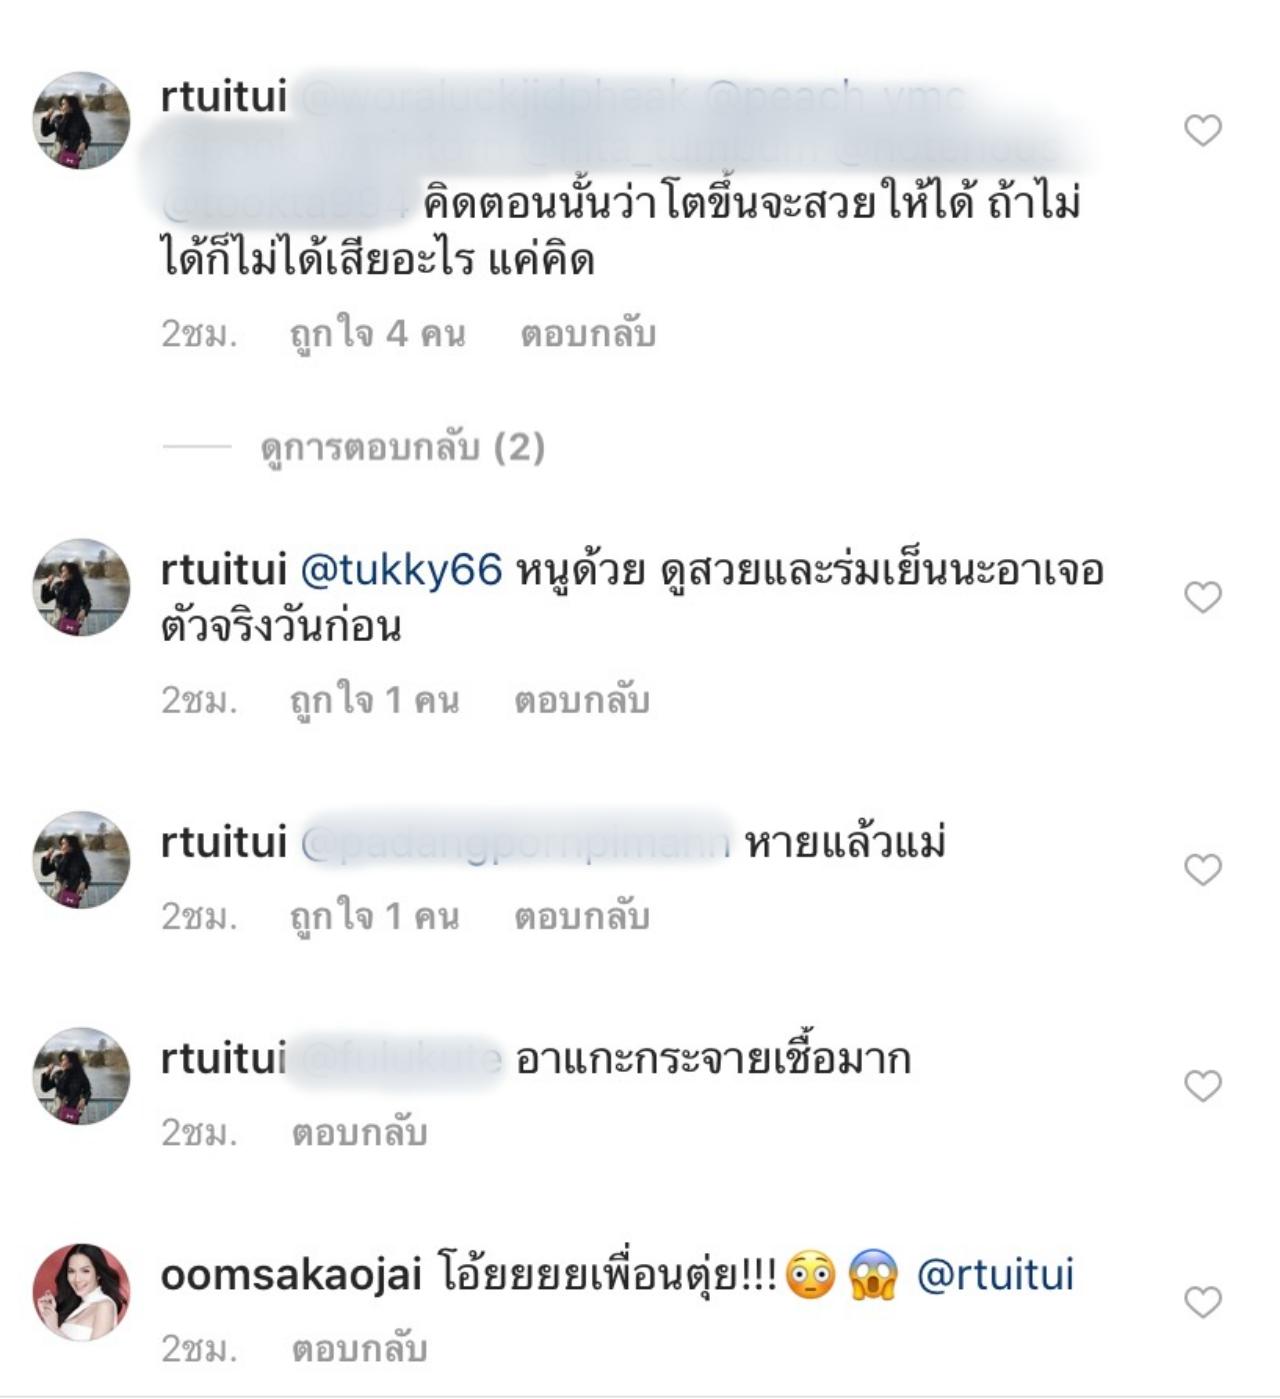Like the first rtuitui comment with the heart

[x=1203, y=130]
